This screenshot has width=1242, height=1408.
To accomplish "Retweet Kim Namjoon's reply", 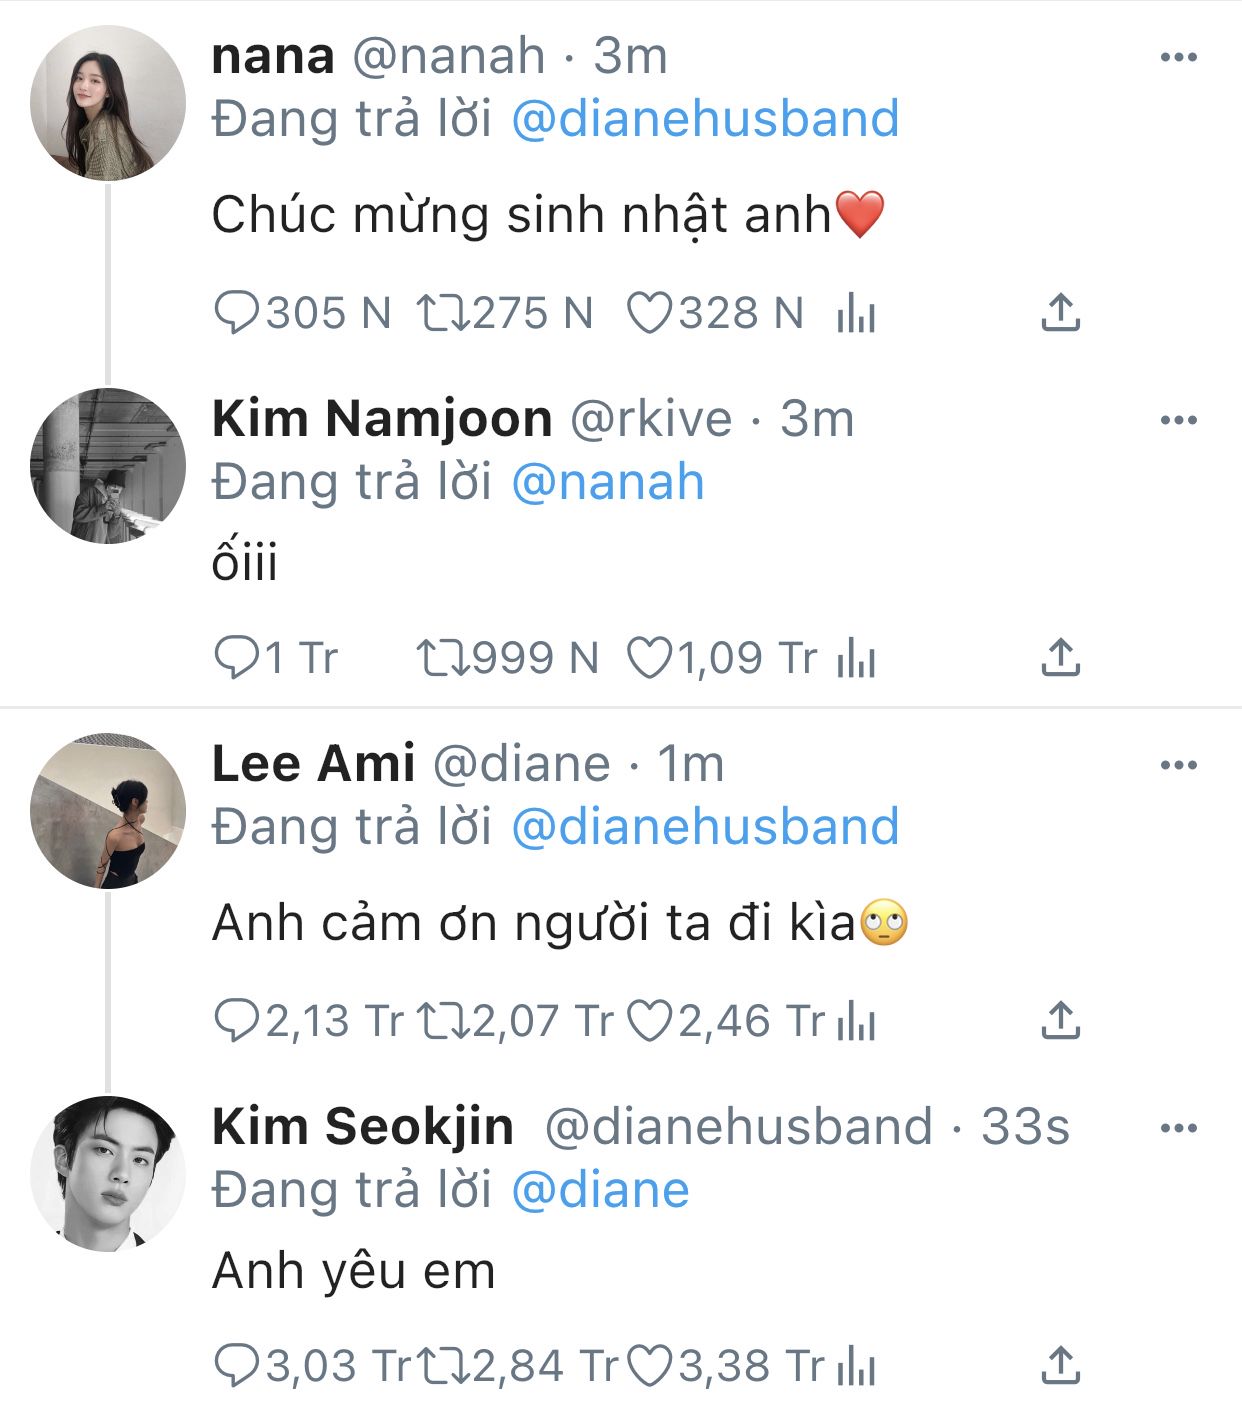I will tap(442, 658).
